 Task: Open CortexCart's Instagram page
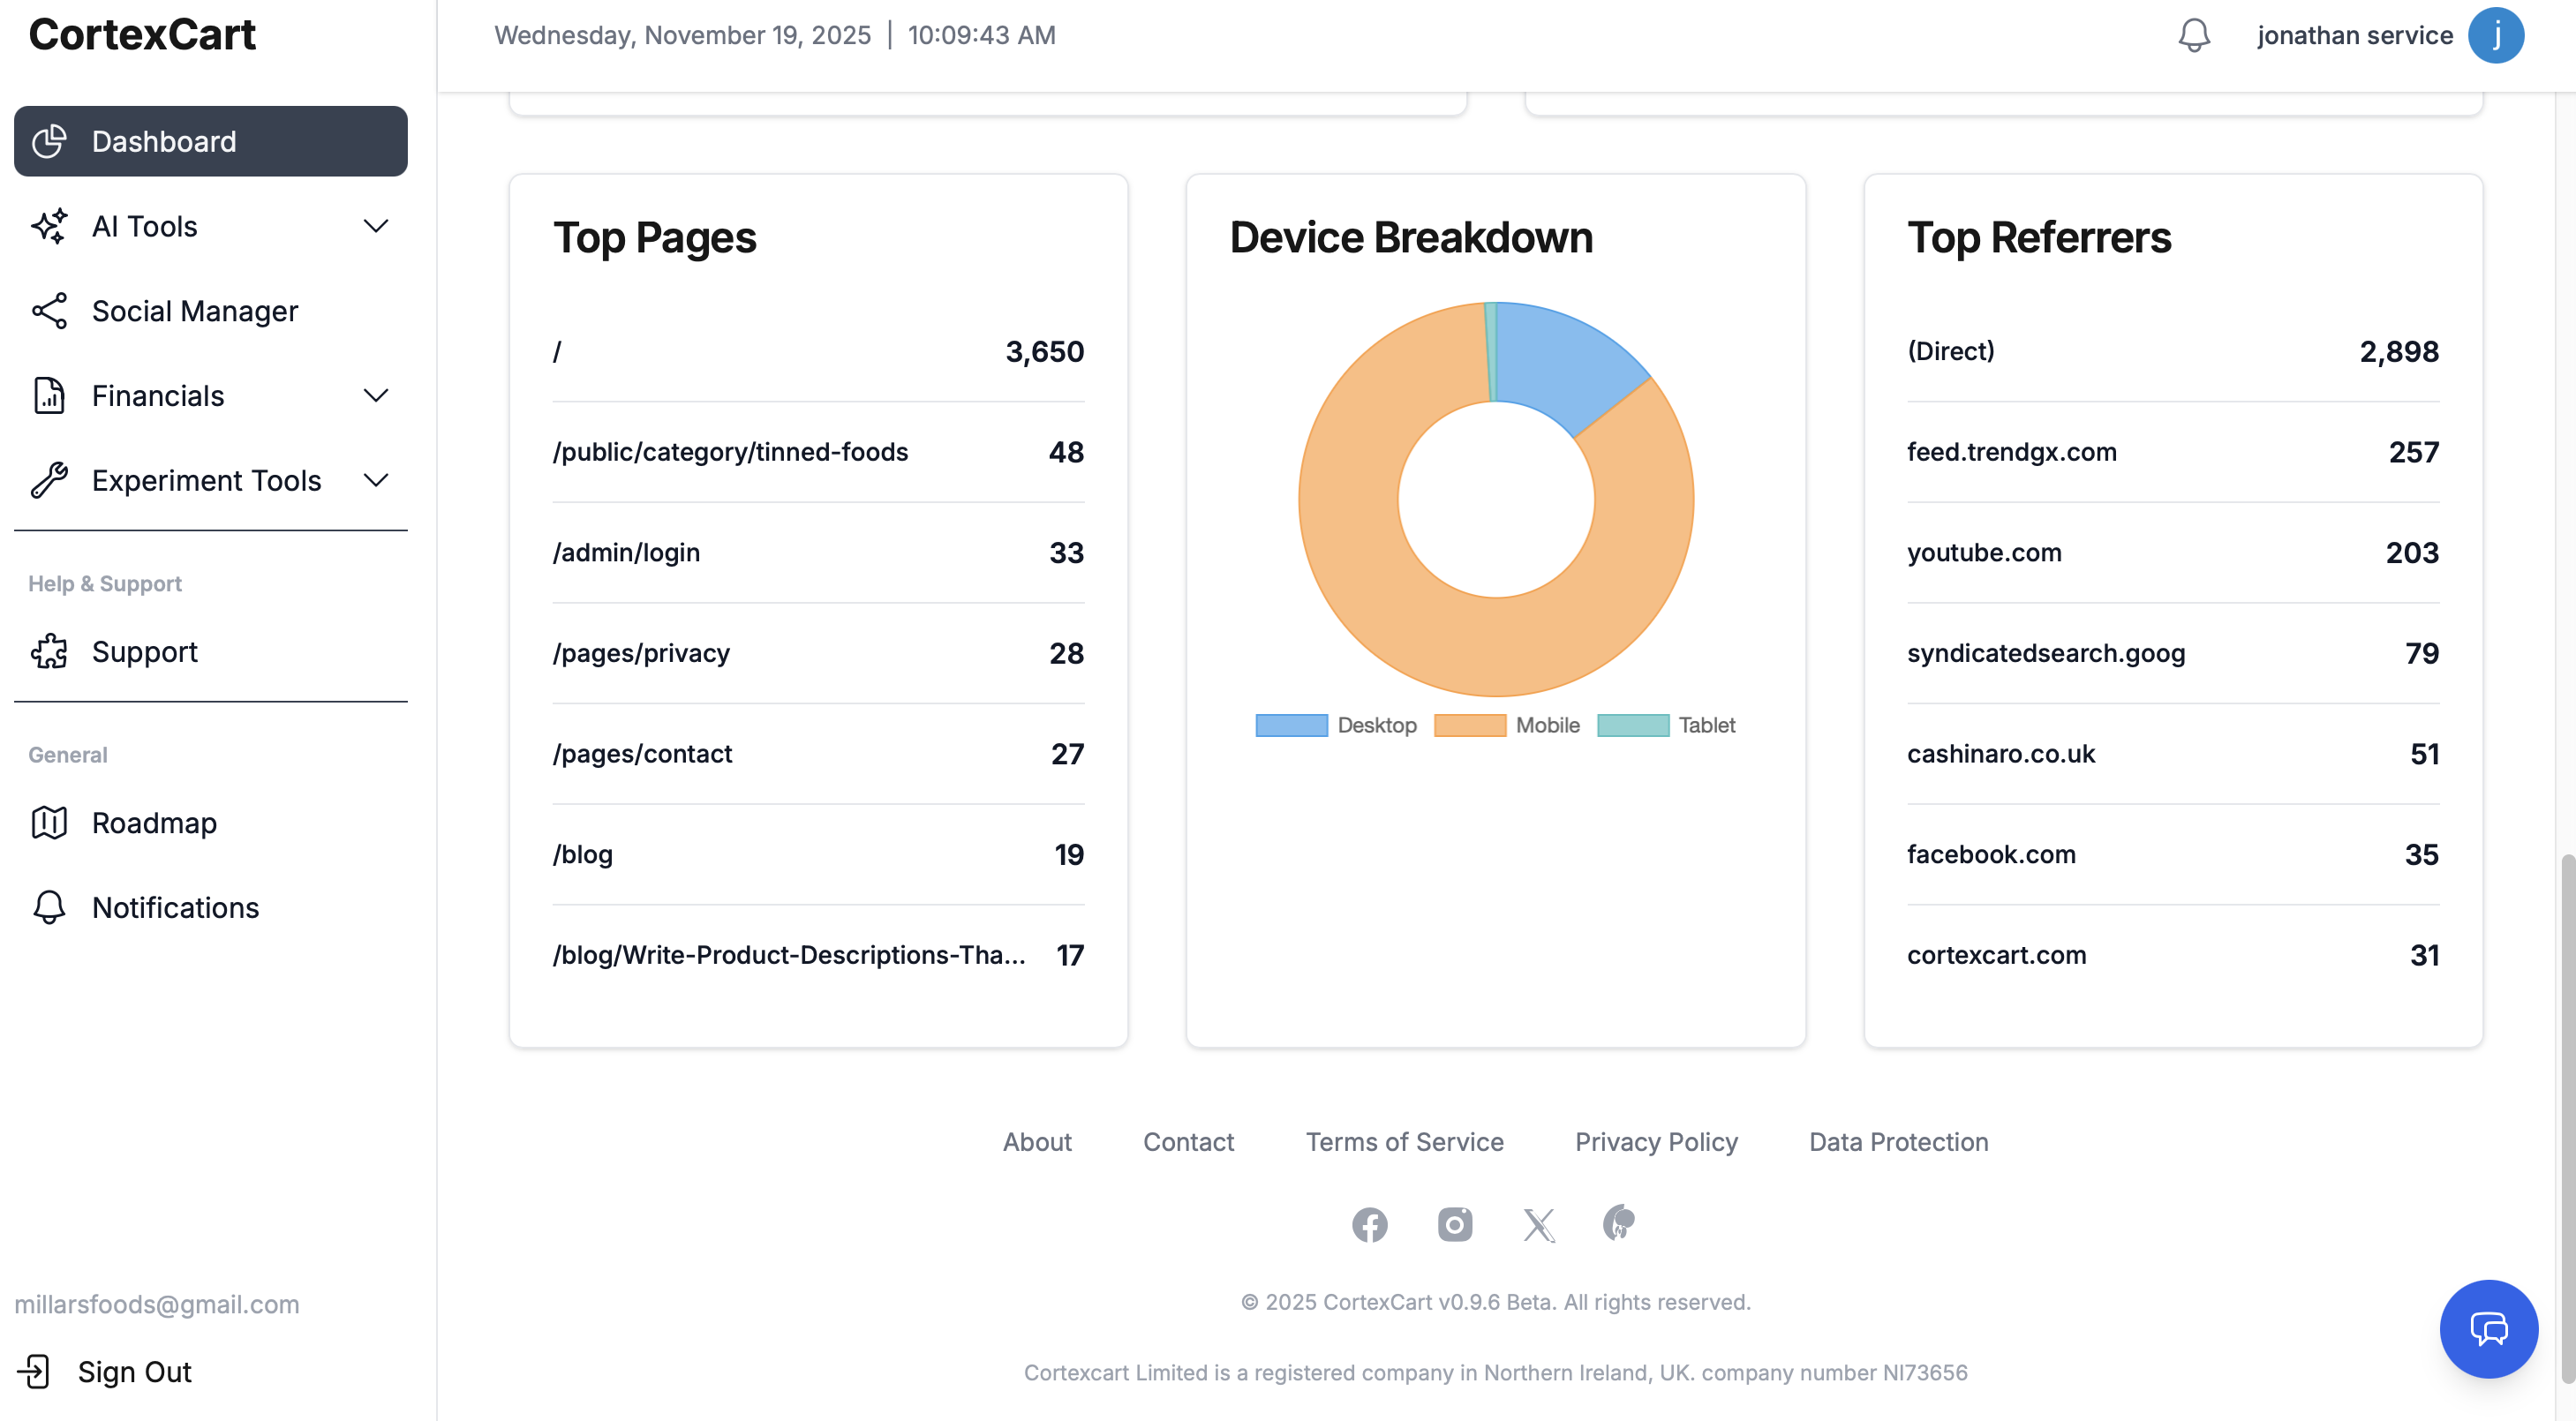1454,1224
